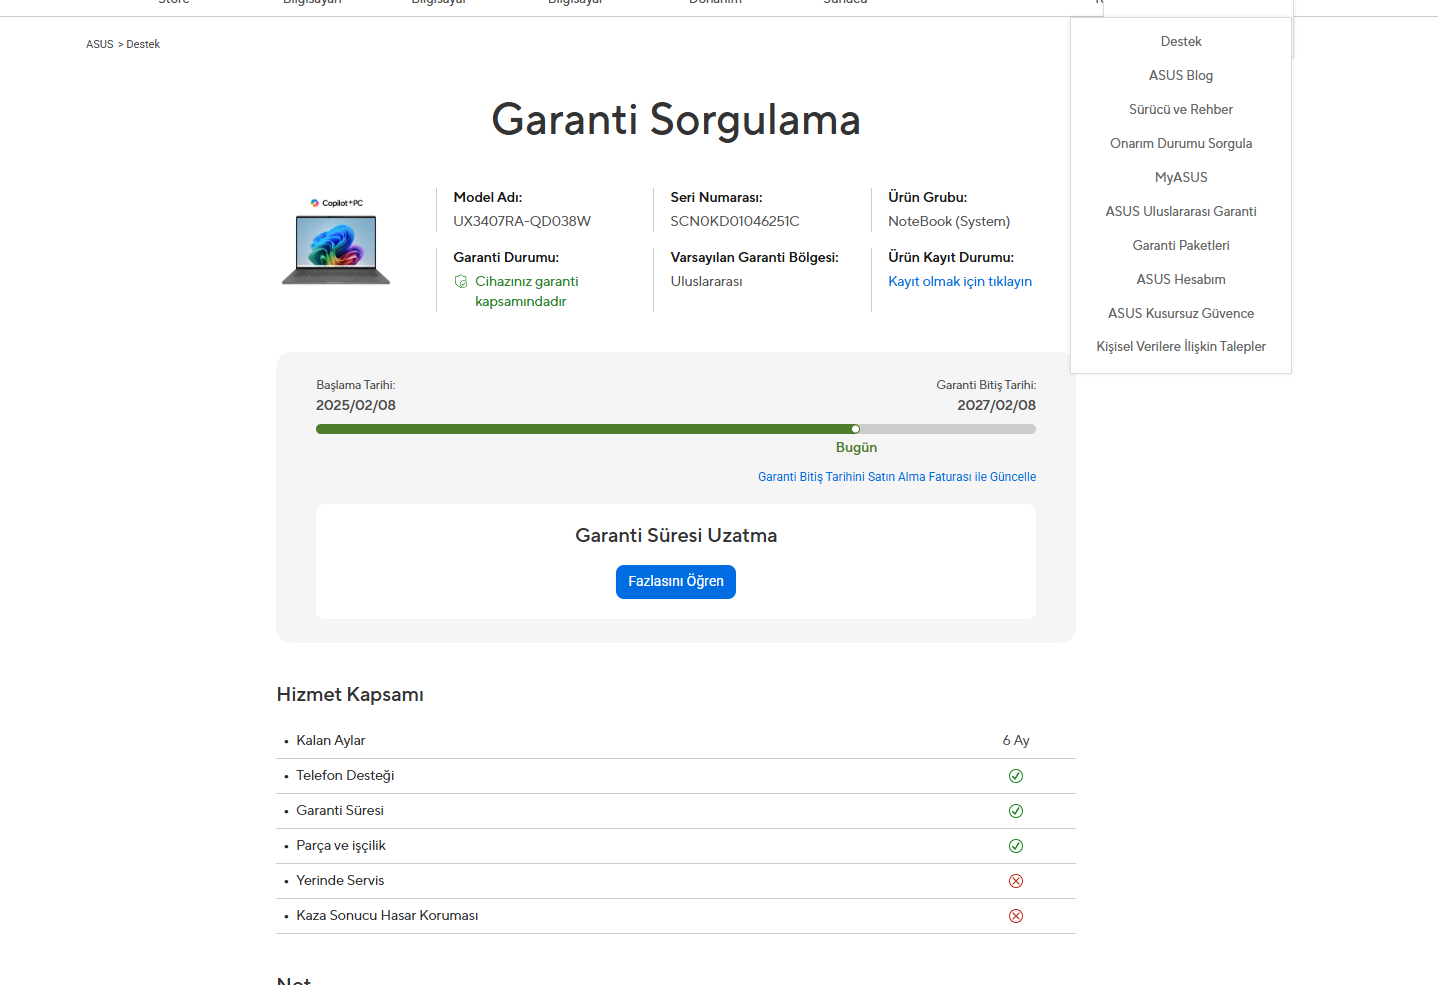Click the Fazlasını Öğren button
Screen dimensions: 1438x985
pyautogui.click(x=676, y=582)
